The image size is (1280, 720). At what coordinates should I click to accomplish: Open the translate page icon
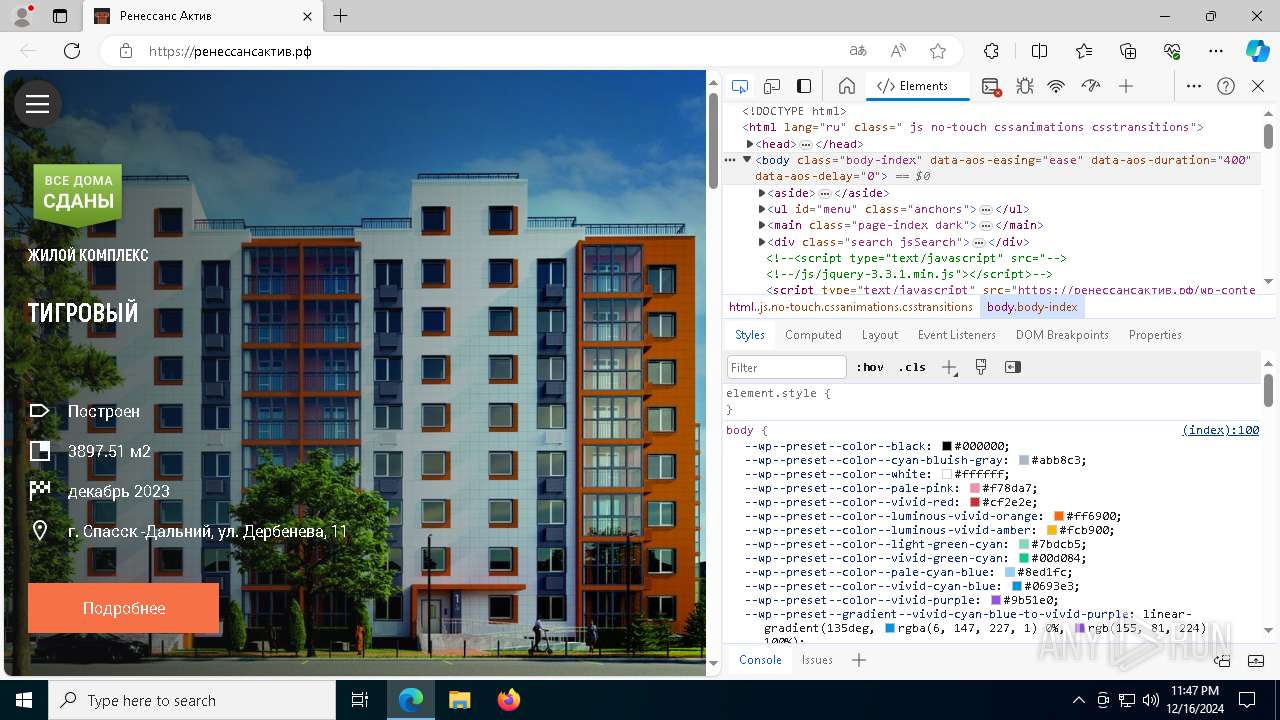[x=858, y=51]
